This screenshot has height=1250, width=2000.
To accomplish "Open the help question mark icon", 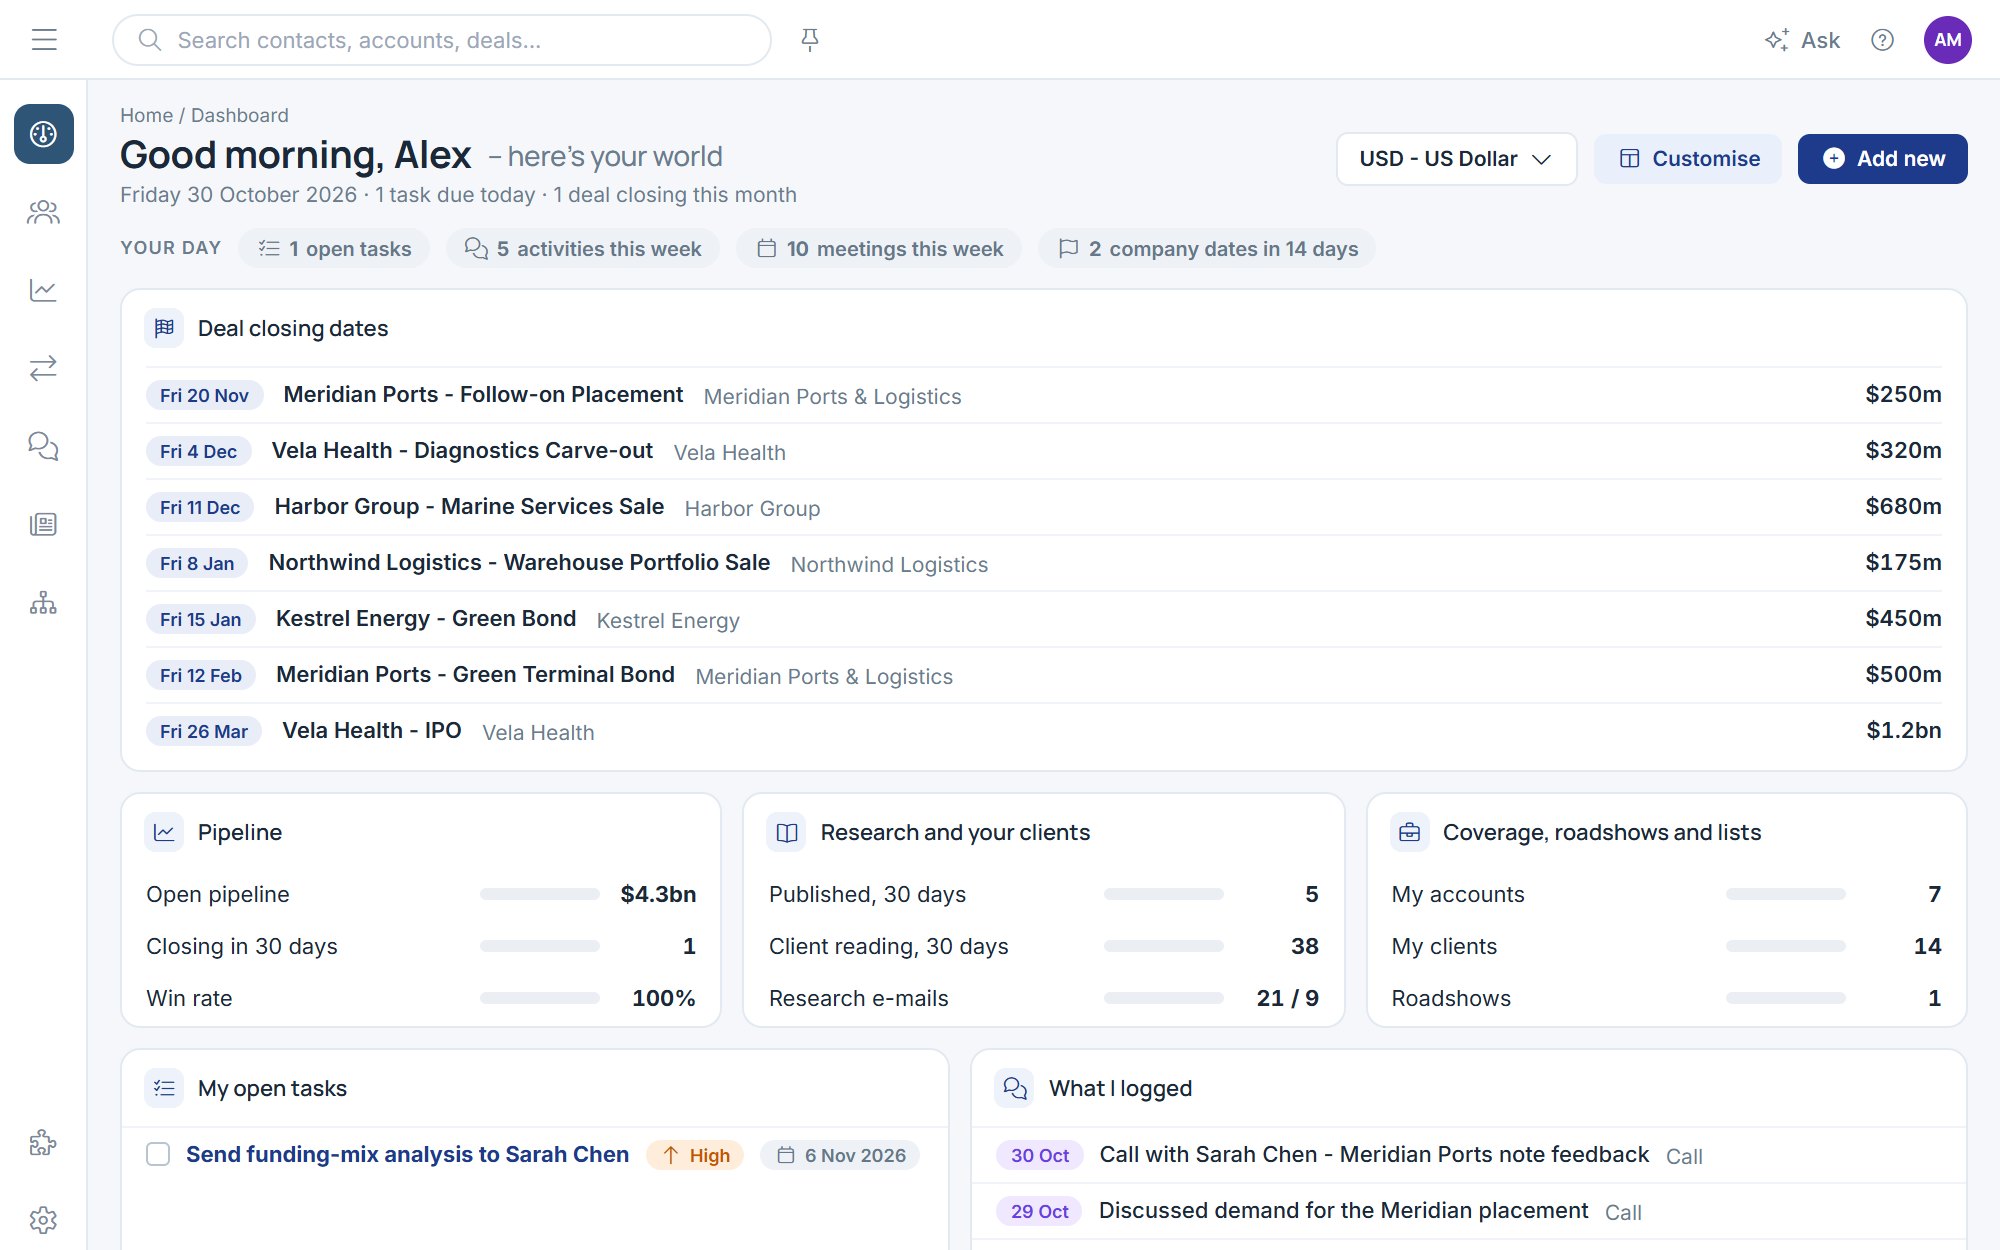I will click(x=1882, y=40).
